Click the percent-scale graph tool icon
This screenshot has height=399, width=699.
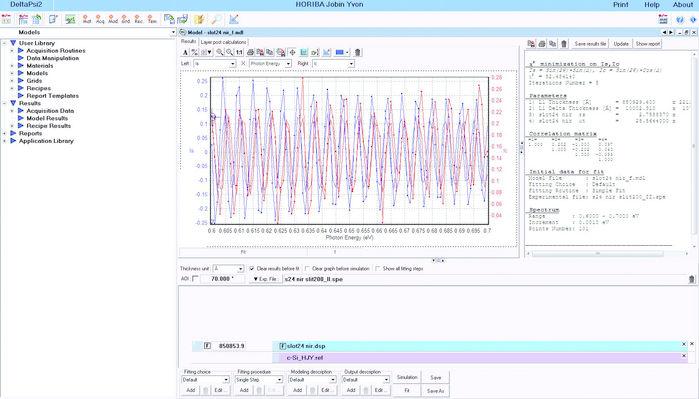(x=195, y=52)
